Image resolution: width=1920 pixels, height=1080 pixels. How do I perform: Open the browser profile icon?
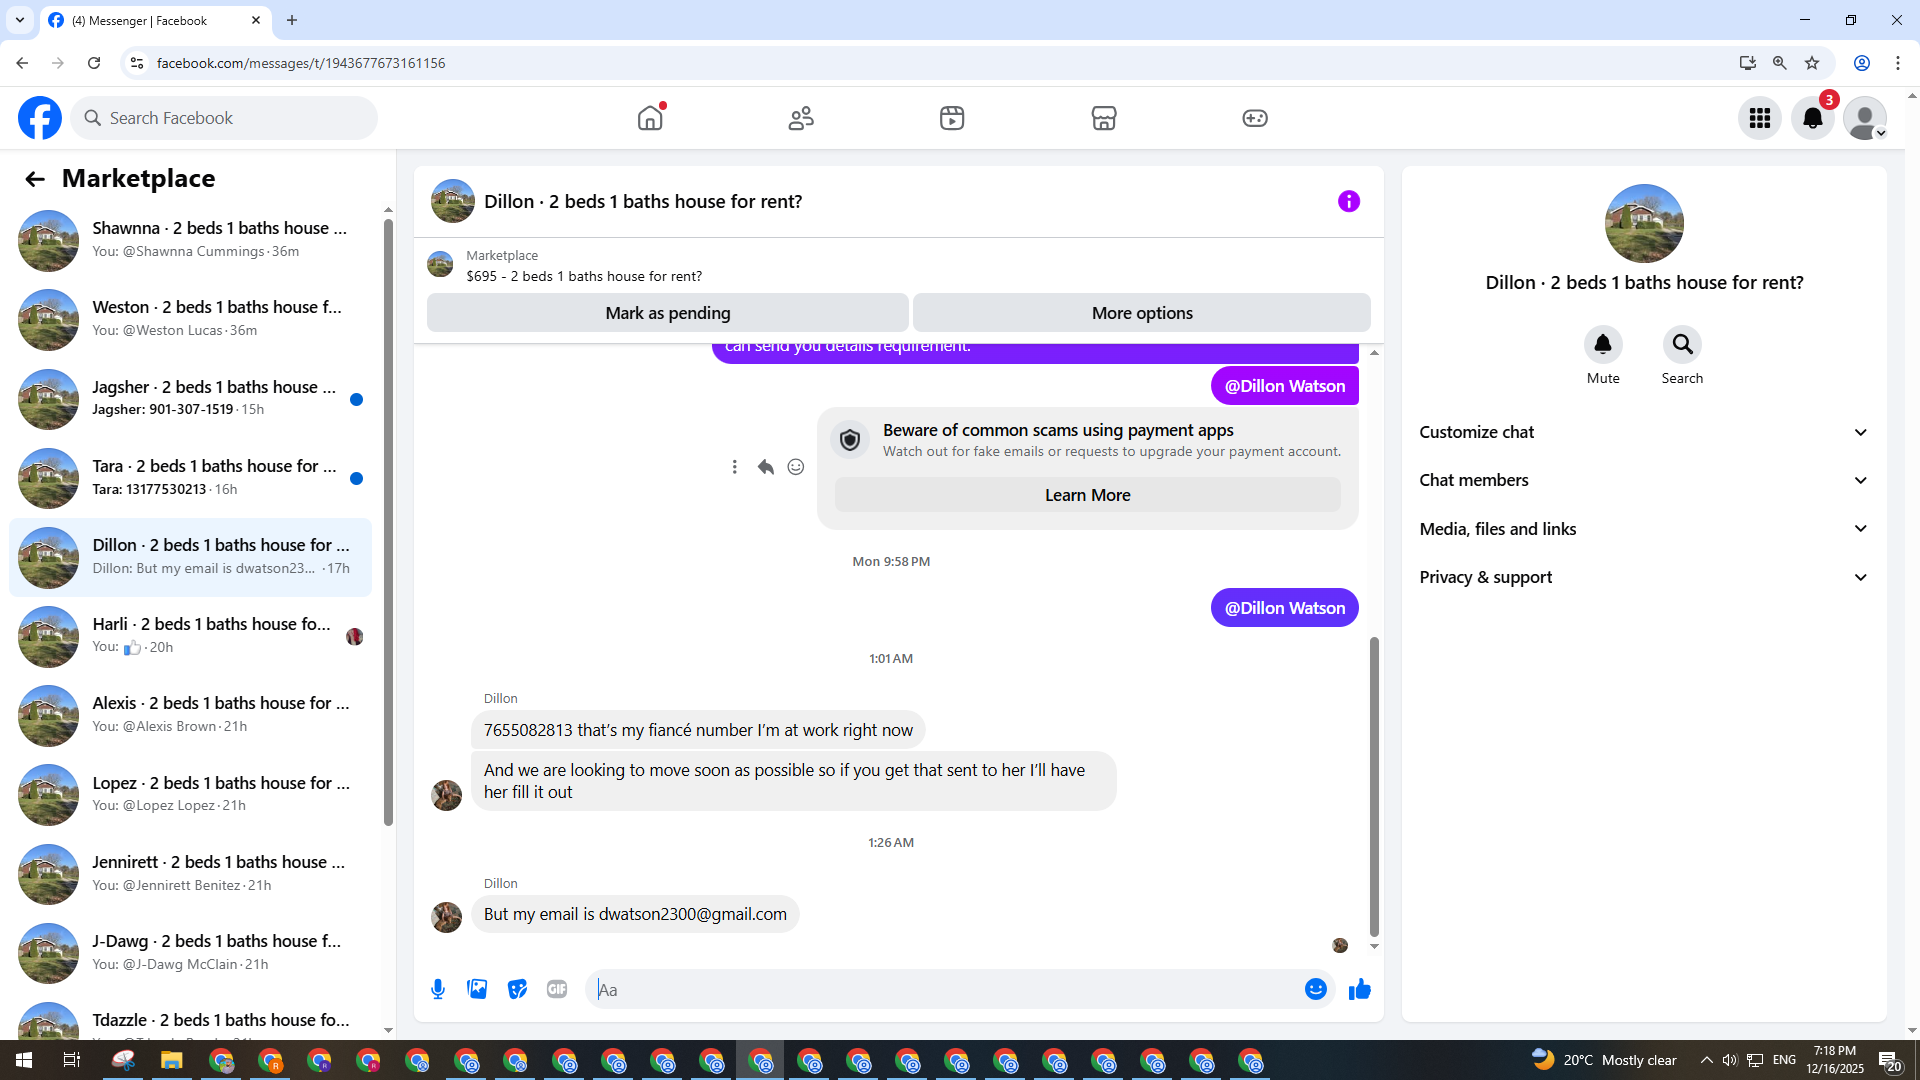tap(1862, 63)
